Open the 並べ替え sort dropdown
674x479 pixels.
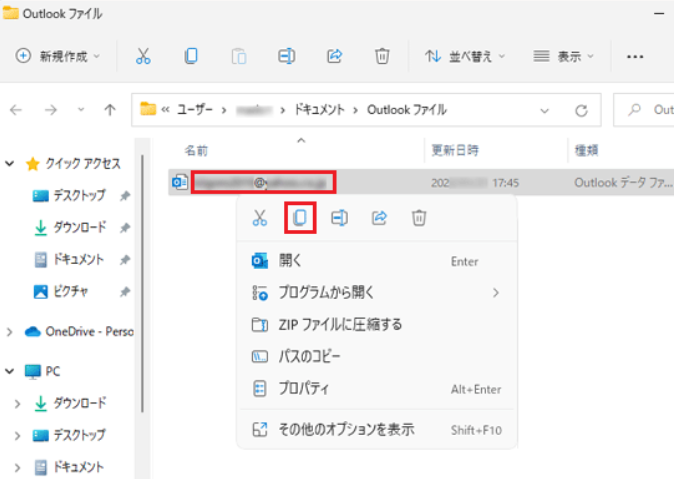(x=465, y=56)
